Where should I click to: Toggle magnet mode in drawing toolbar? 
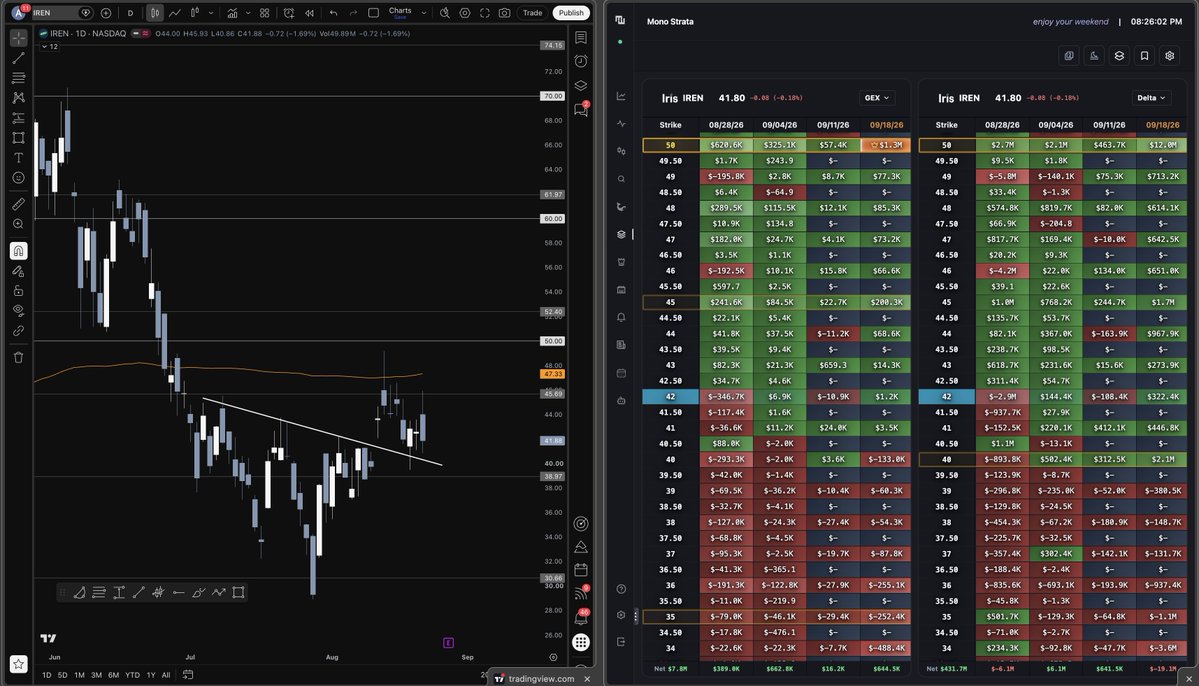pos(18,251)
